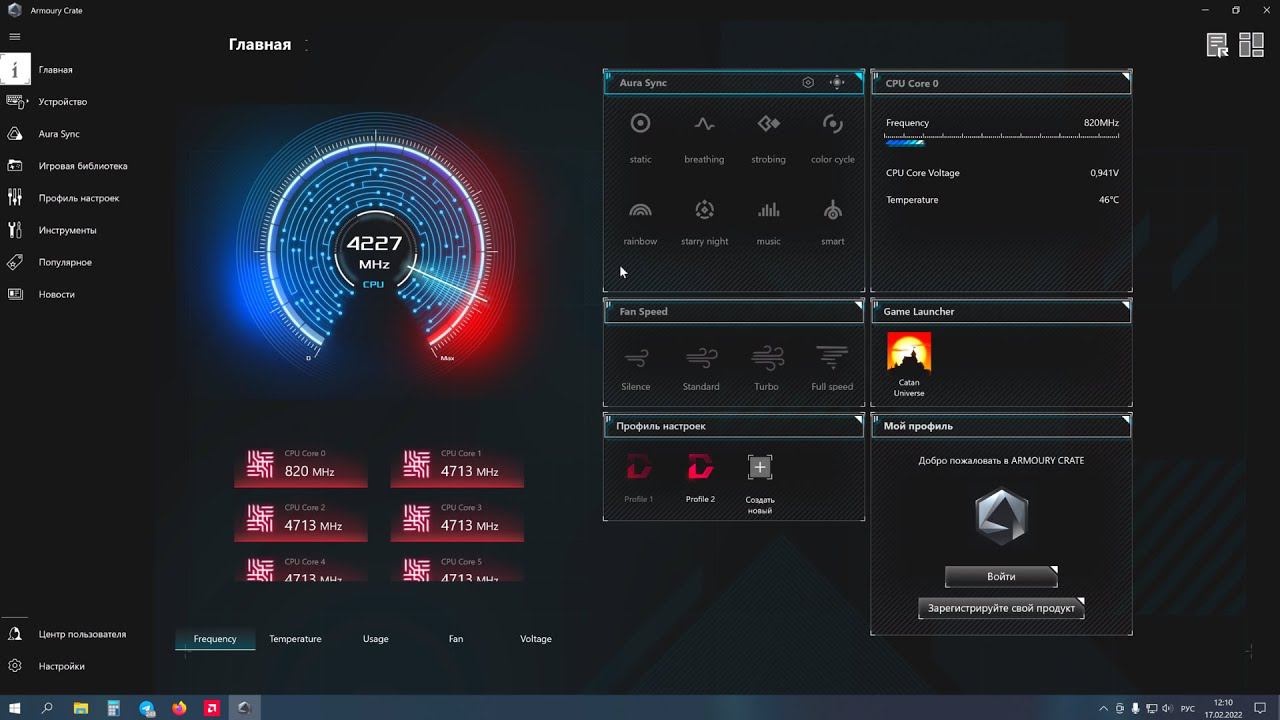Viewport: 1280px width, 720px height.
Task: Open Игровая библиотека in sidebar
Action: click(83, 166)
